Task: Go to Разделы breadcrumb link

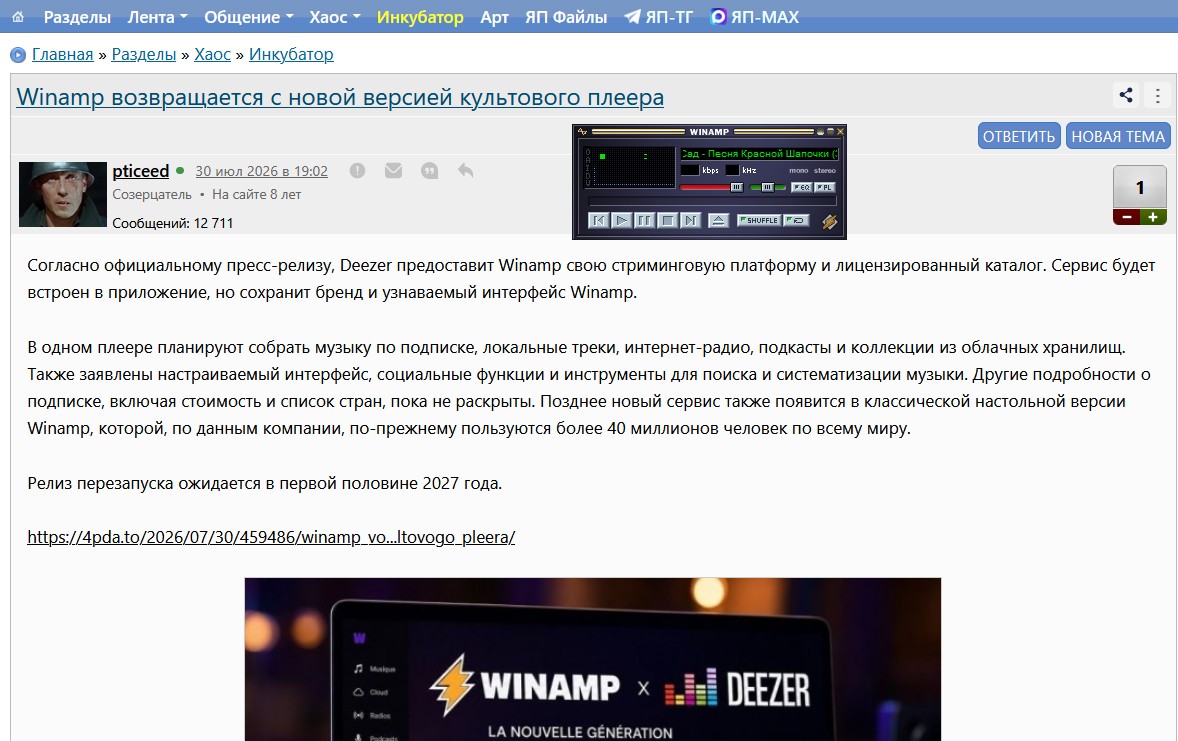Action: pyautogui.click(x=143, y=54)
